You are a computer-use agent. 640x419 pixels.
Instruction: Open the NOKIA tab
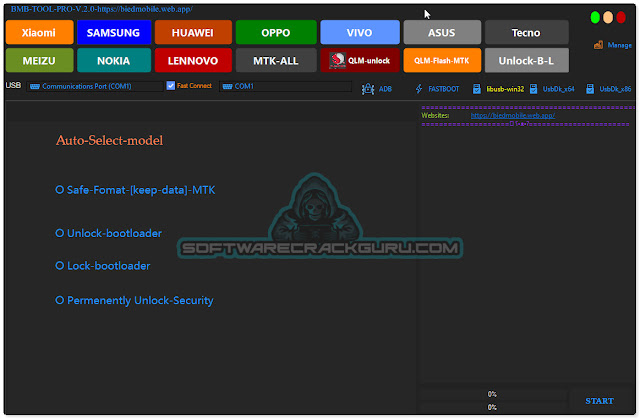click(114, 60)
